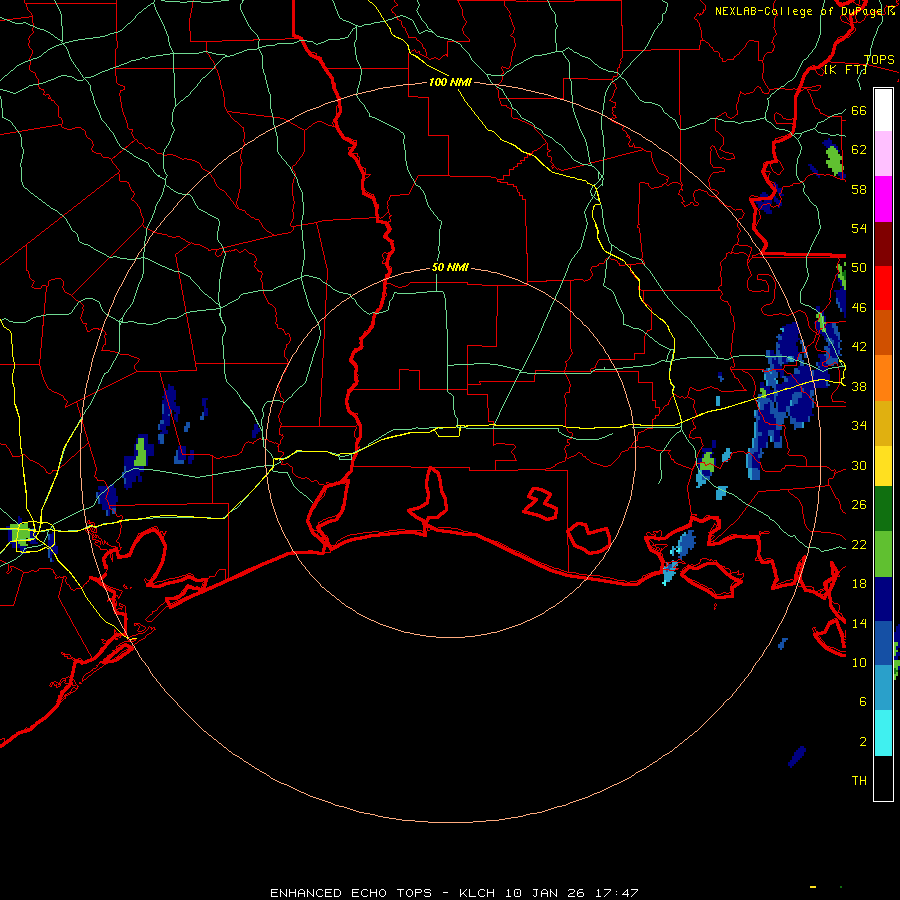The width and height of the screenshot is (900, 900).
Task: Click the dark green legend swatch
Action: click(x=883, y=509)
